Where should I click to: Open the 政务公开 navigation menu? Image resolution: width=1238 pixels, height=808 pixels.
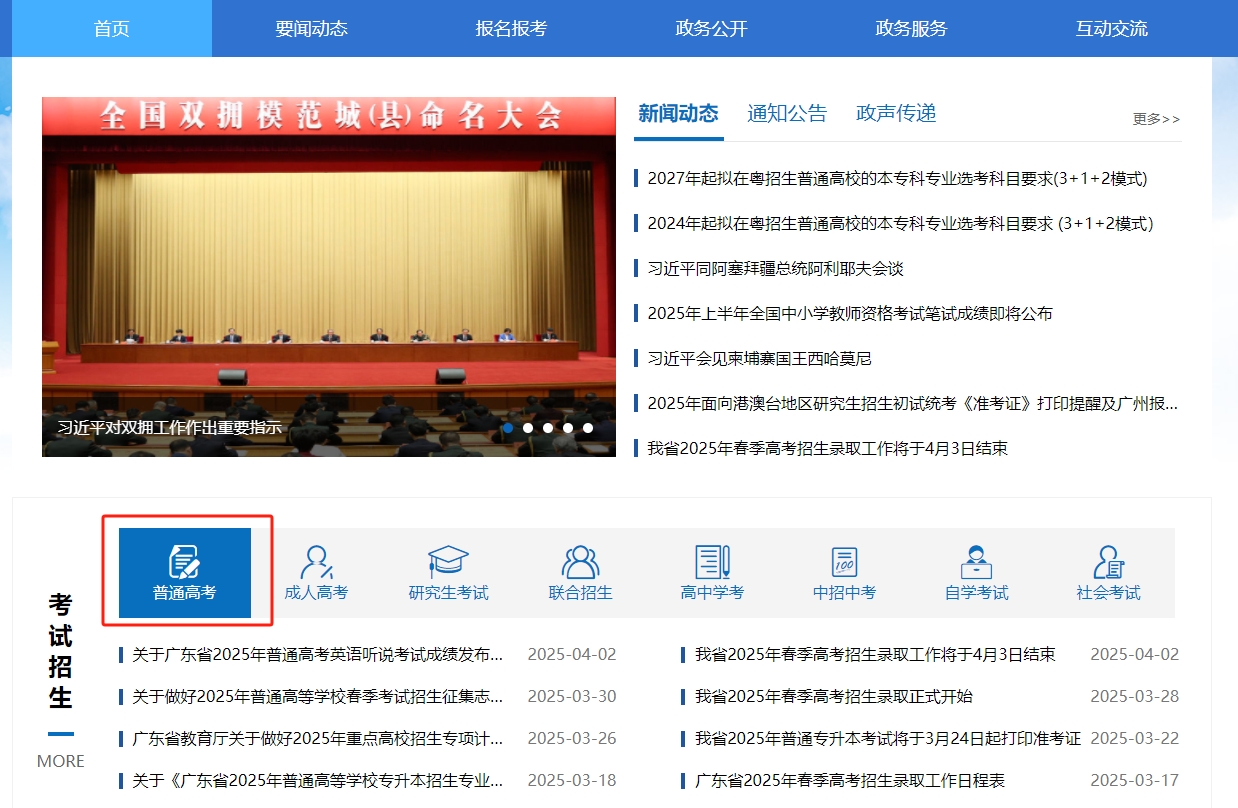coord(711,28)
